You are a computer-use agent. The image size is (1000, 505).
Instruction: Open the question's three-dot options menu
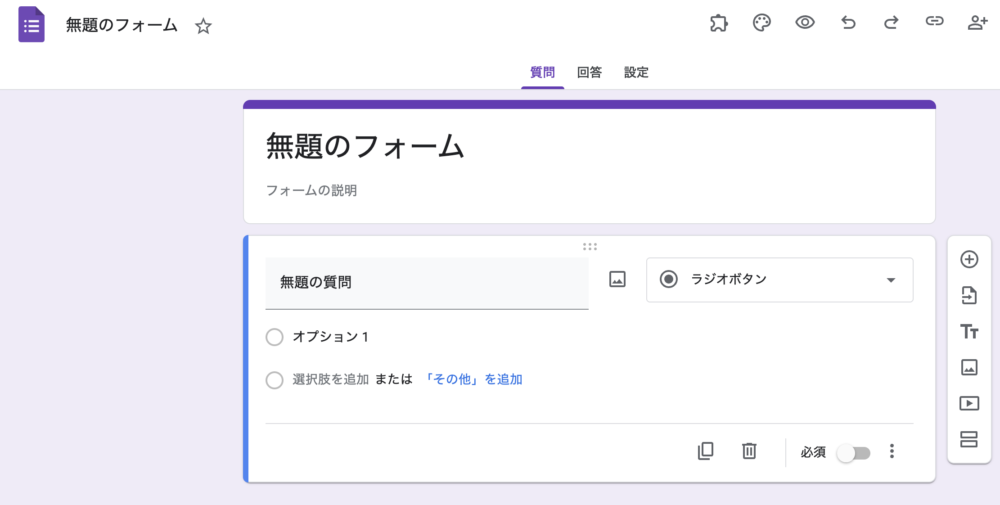coord(892,452)
